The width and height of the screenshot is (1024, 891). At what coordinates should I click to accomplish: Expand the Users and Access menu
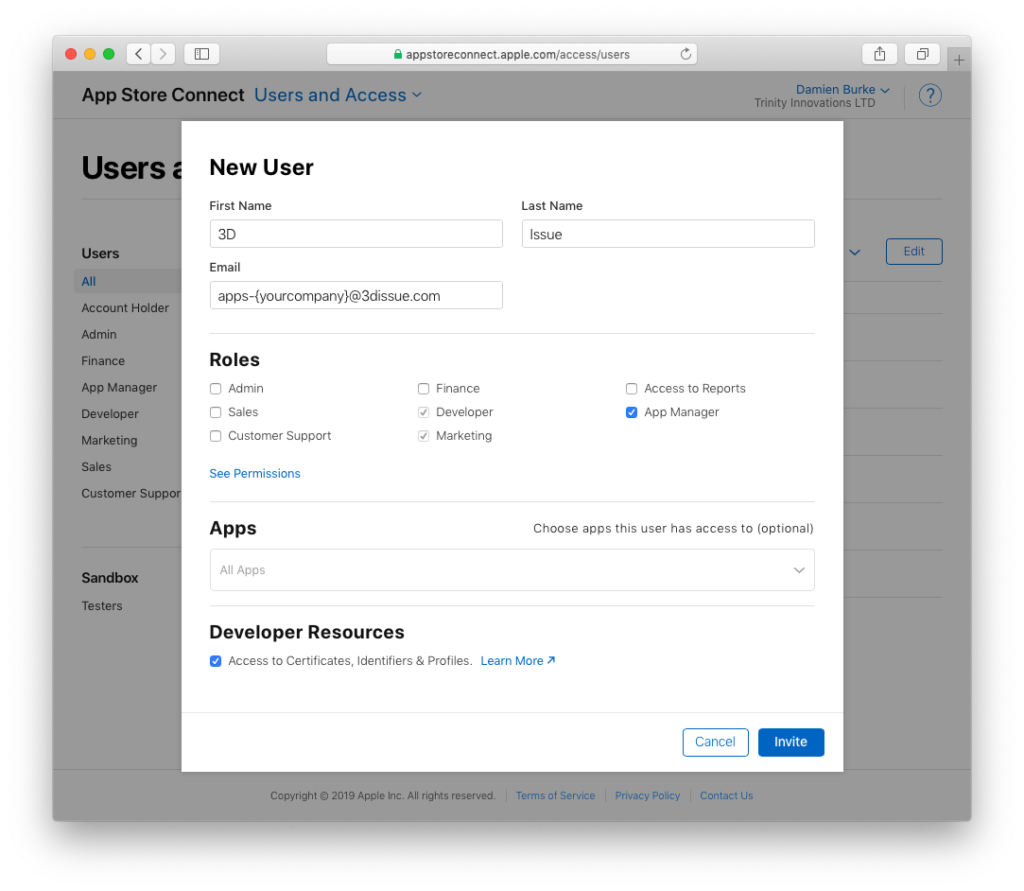[338, 95]
